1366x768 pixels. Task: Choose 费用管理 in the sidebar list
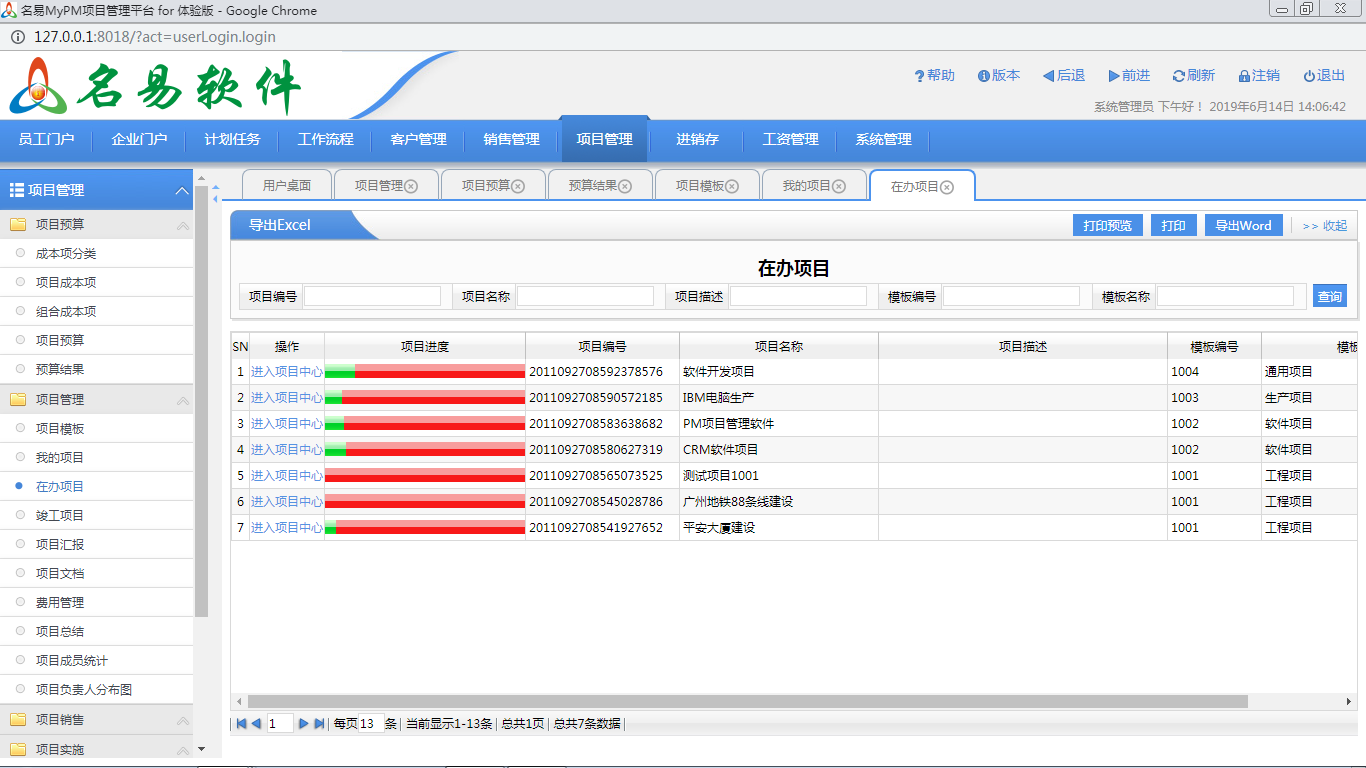(x=60, y=602)
